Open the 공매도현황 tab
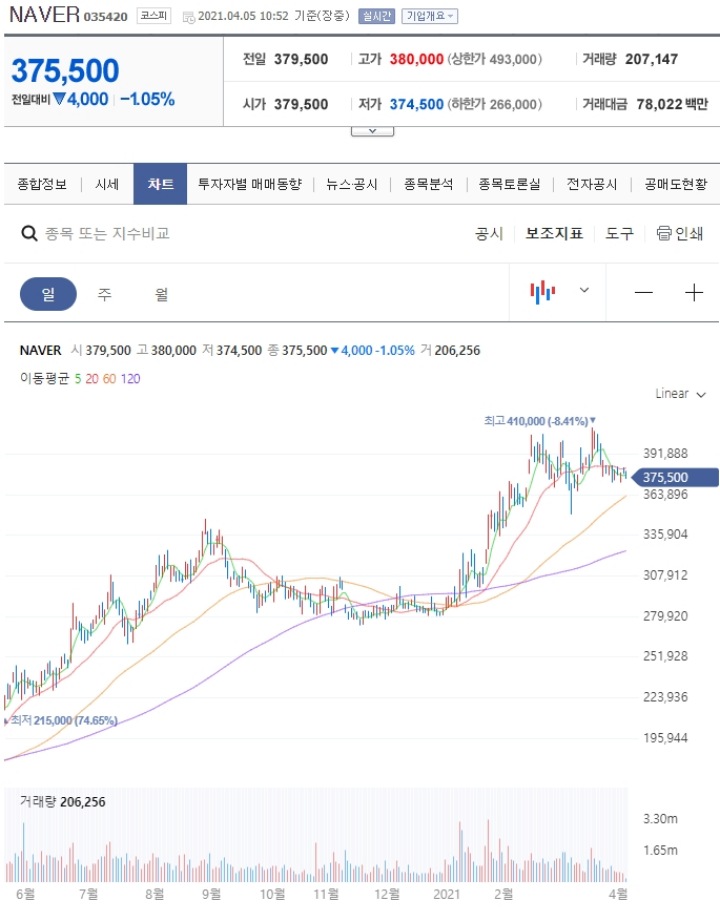720x922 pixels. pyautogui.click(x=675, y=184)
